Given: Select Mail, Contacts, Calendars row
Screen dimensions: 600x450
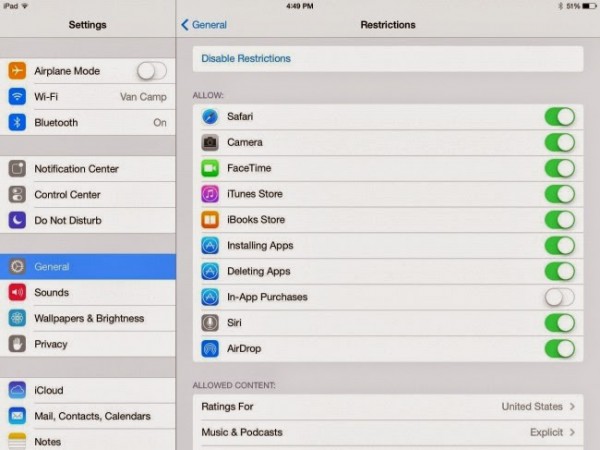Looking at the screenshot, I should point(88,416).
